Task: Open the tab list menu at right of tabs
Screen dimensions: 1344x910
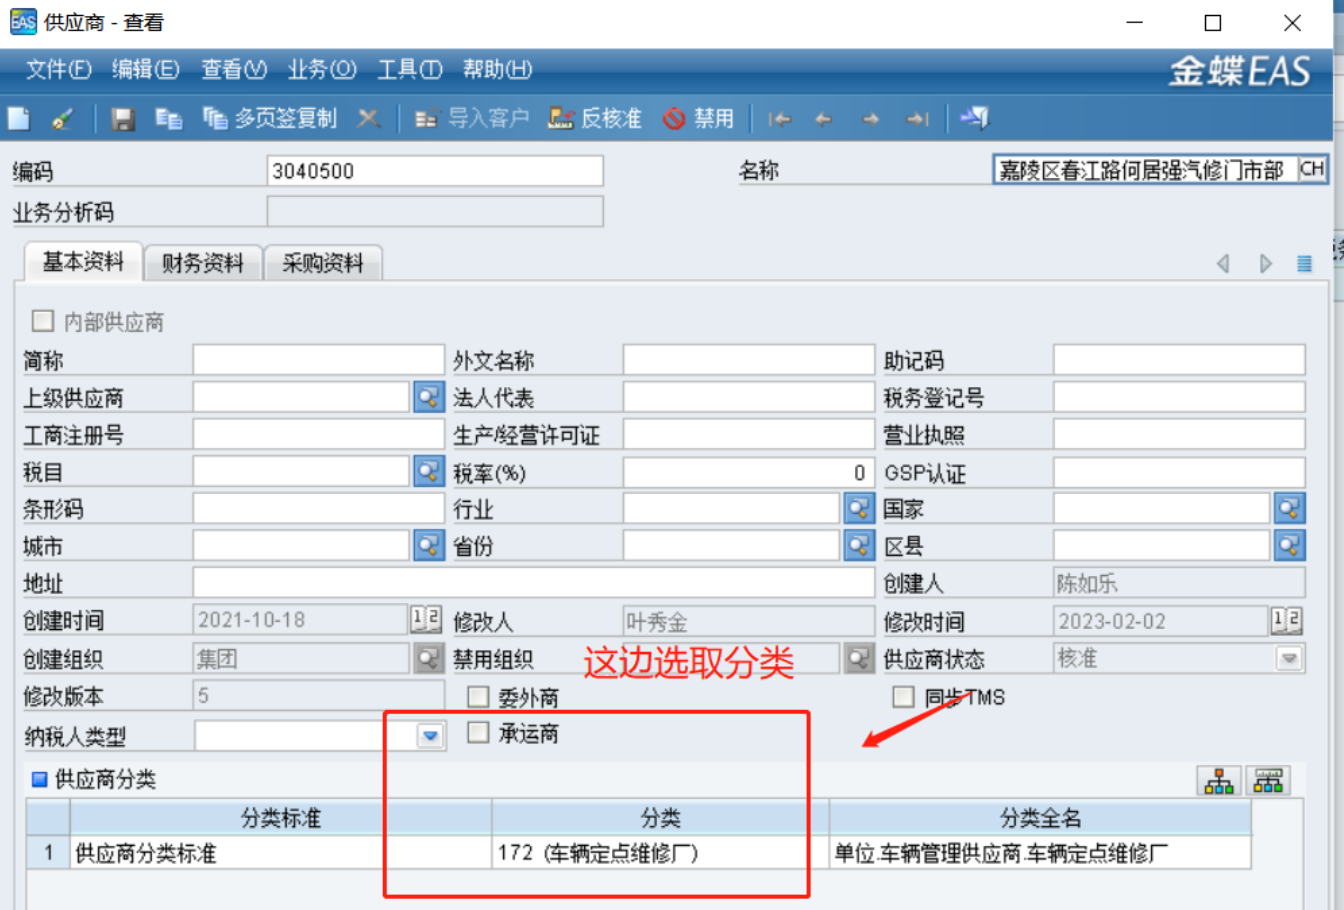Action: coord(1304,264)
